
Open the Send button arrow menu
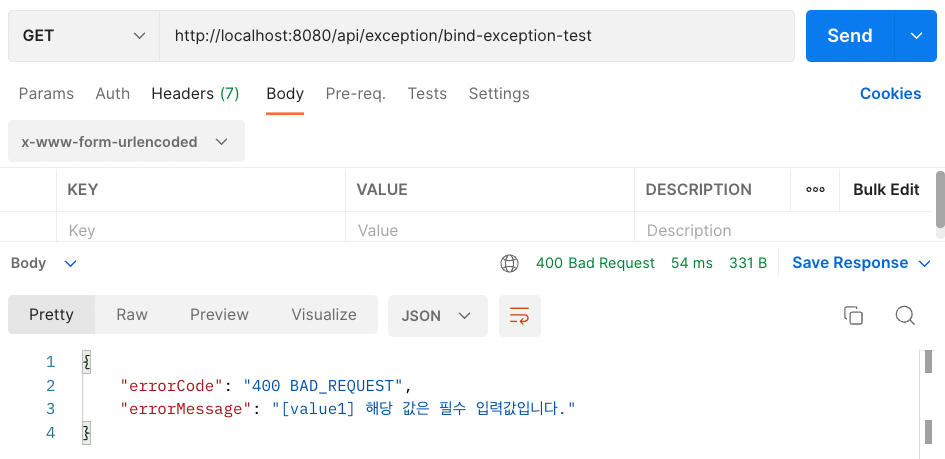916,36
